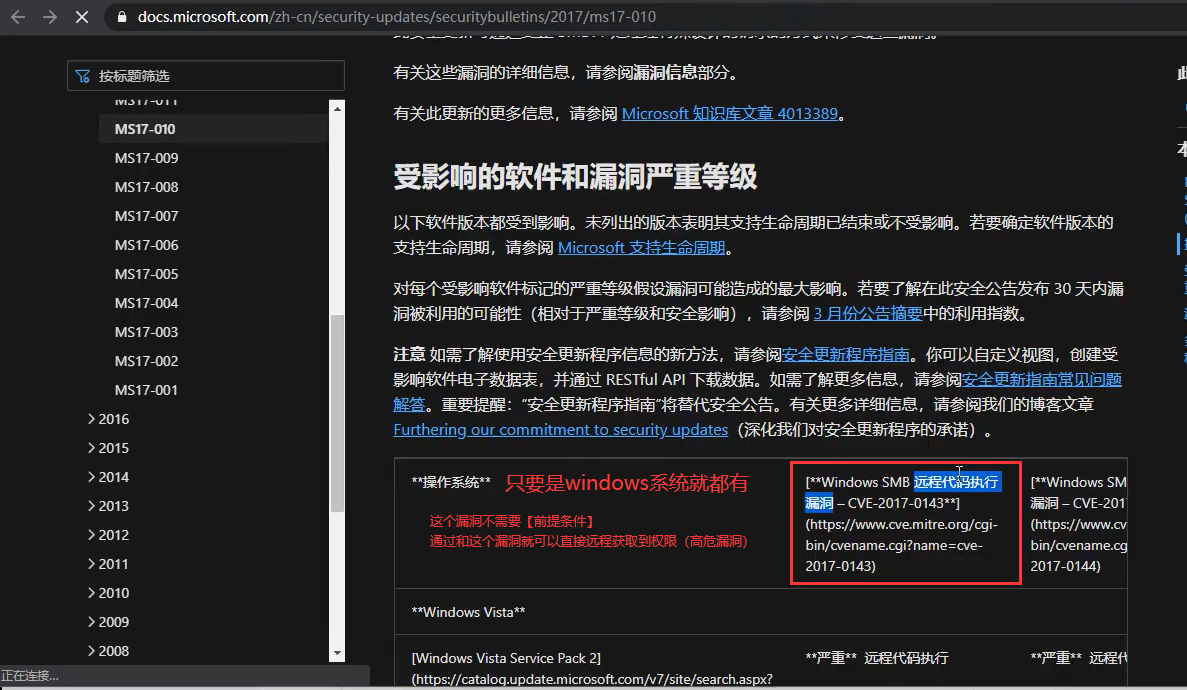Open Microsoft 知识库文章 4013389 link
Image resolution: width=1187 pixels, height=690 pixels.
click(730, 114)
